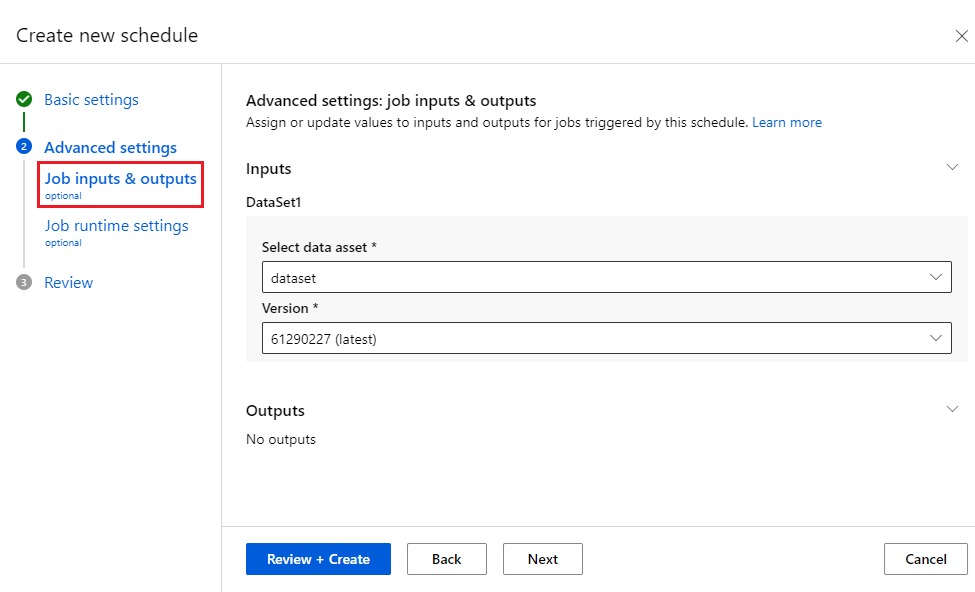Click the step 2 circle icon
This screenshot has width=975, height=592.
(x=24, y=147)
